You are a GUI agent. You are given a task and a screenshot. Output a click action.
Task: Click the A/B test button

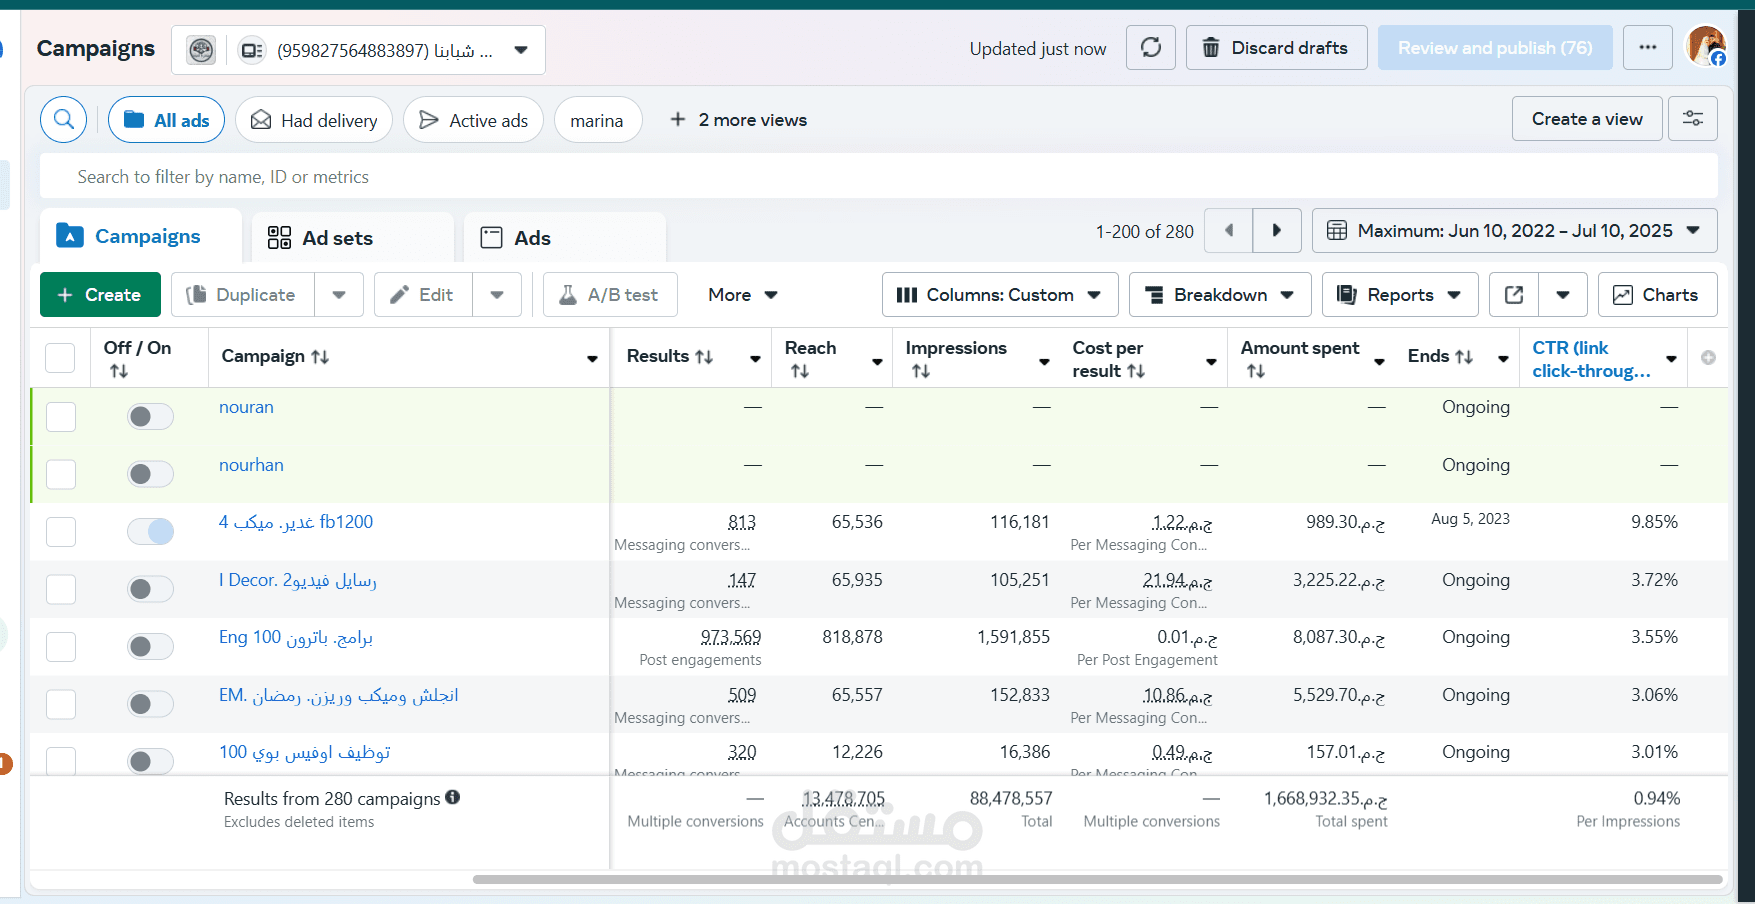[610, 295]
